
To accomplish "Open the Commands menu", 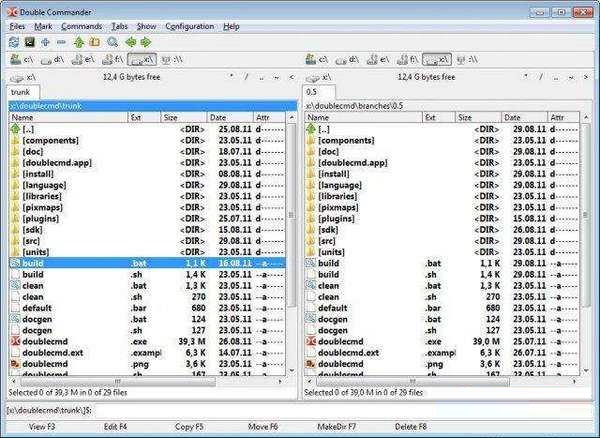I will [82, 26].
